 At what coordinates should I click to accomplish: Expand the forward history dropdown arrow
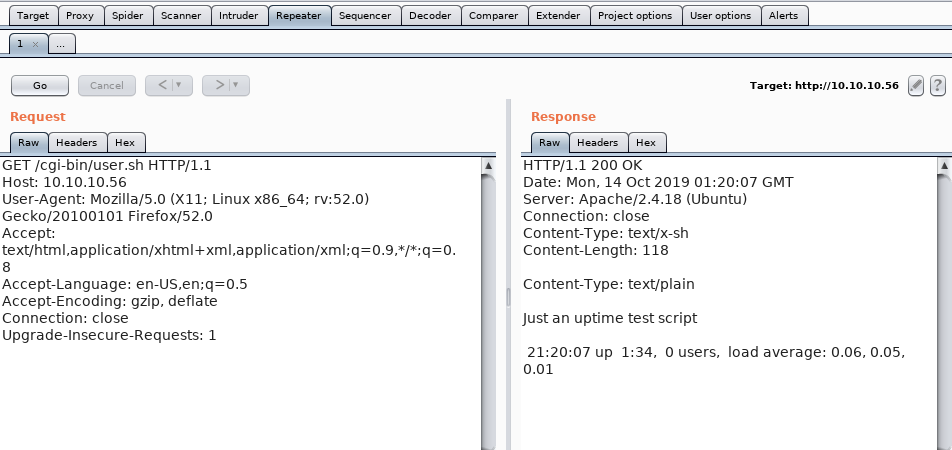tap(236, 85)
